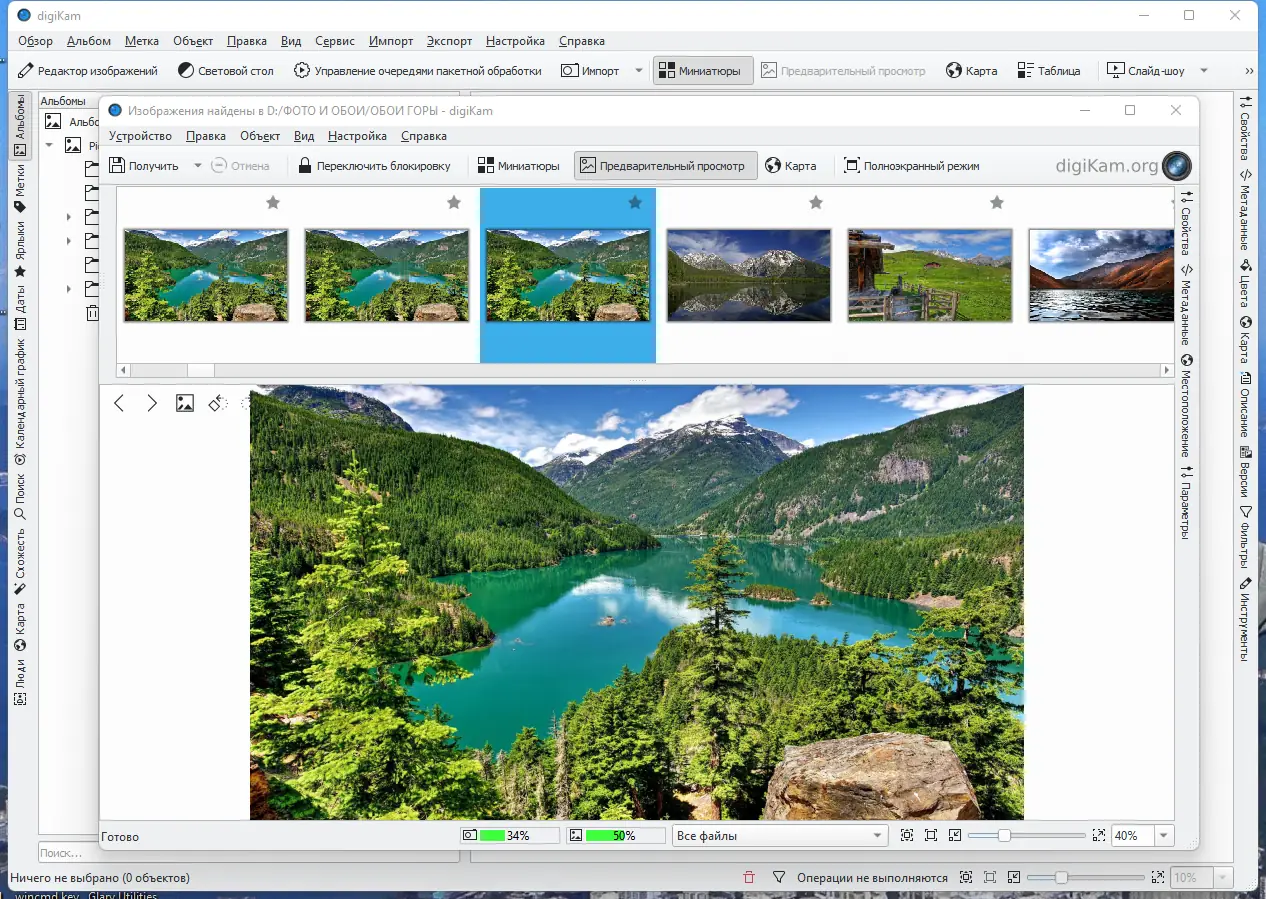Click zoom in icon right of import slider

point(1099,835)
